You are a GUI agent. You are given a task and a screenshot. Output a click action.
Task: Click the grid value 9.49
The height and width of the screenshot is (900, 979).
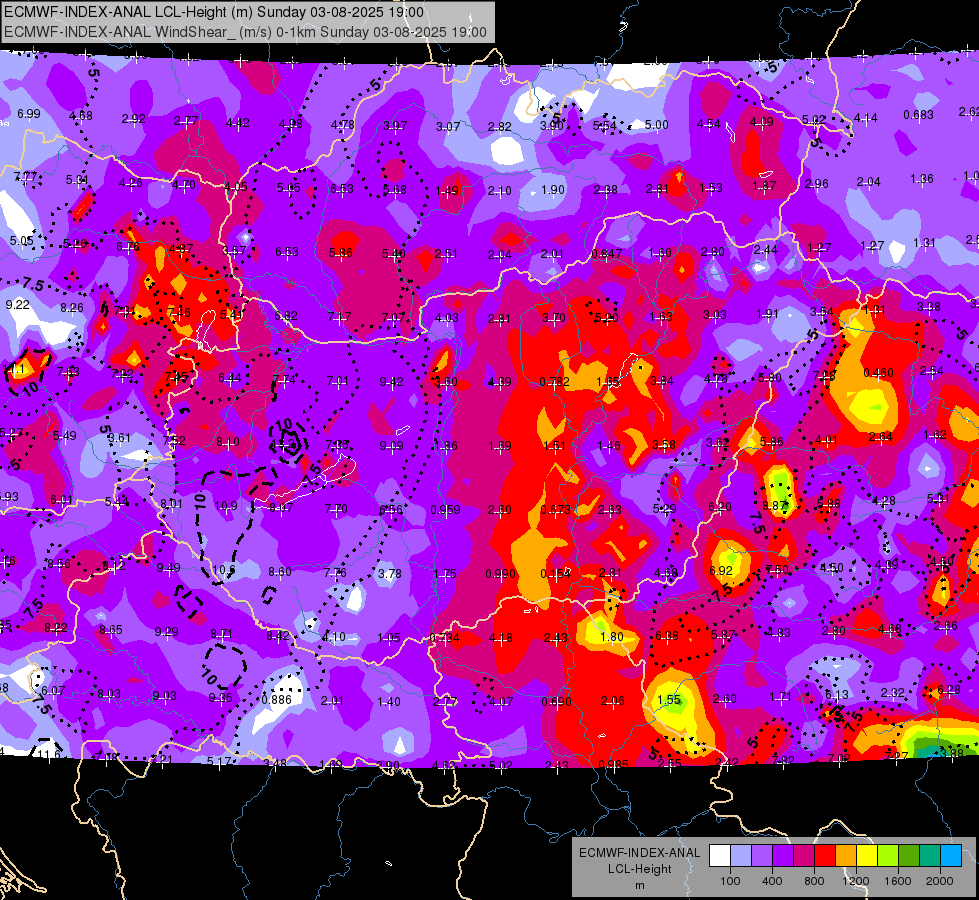tap(169, 568)
